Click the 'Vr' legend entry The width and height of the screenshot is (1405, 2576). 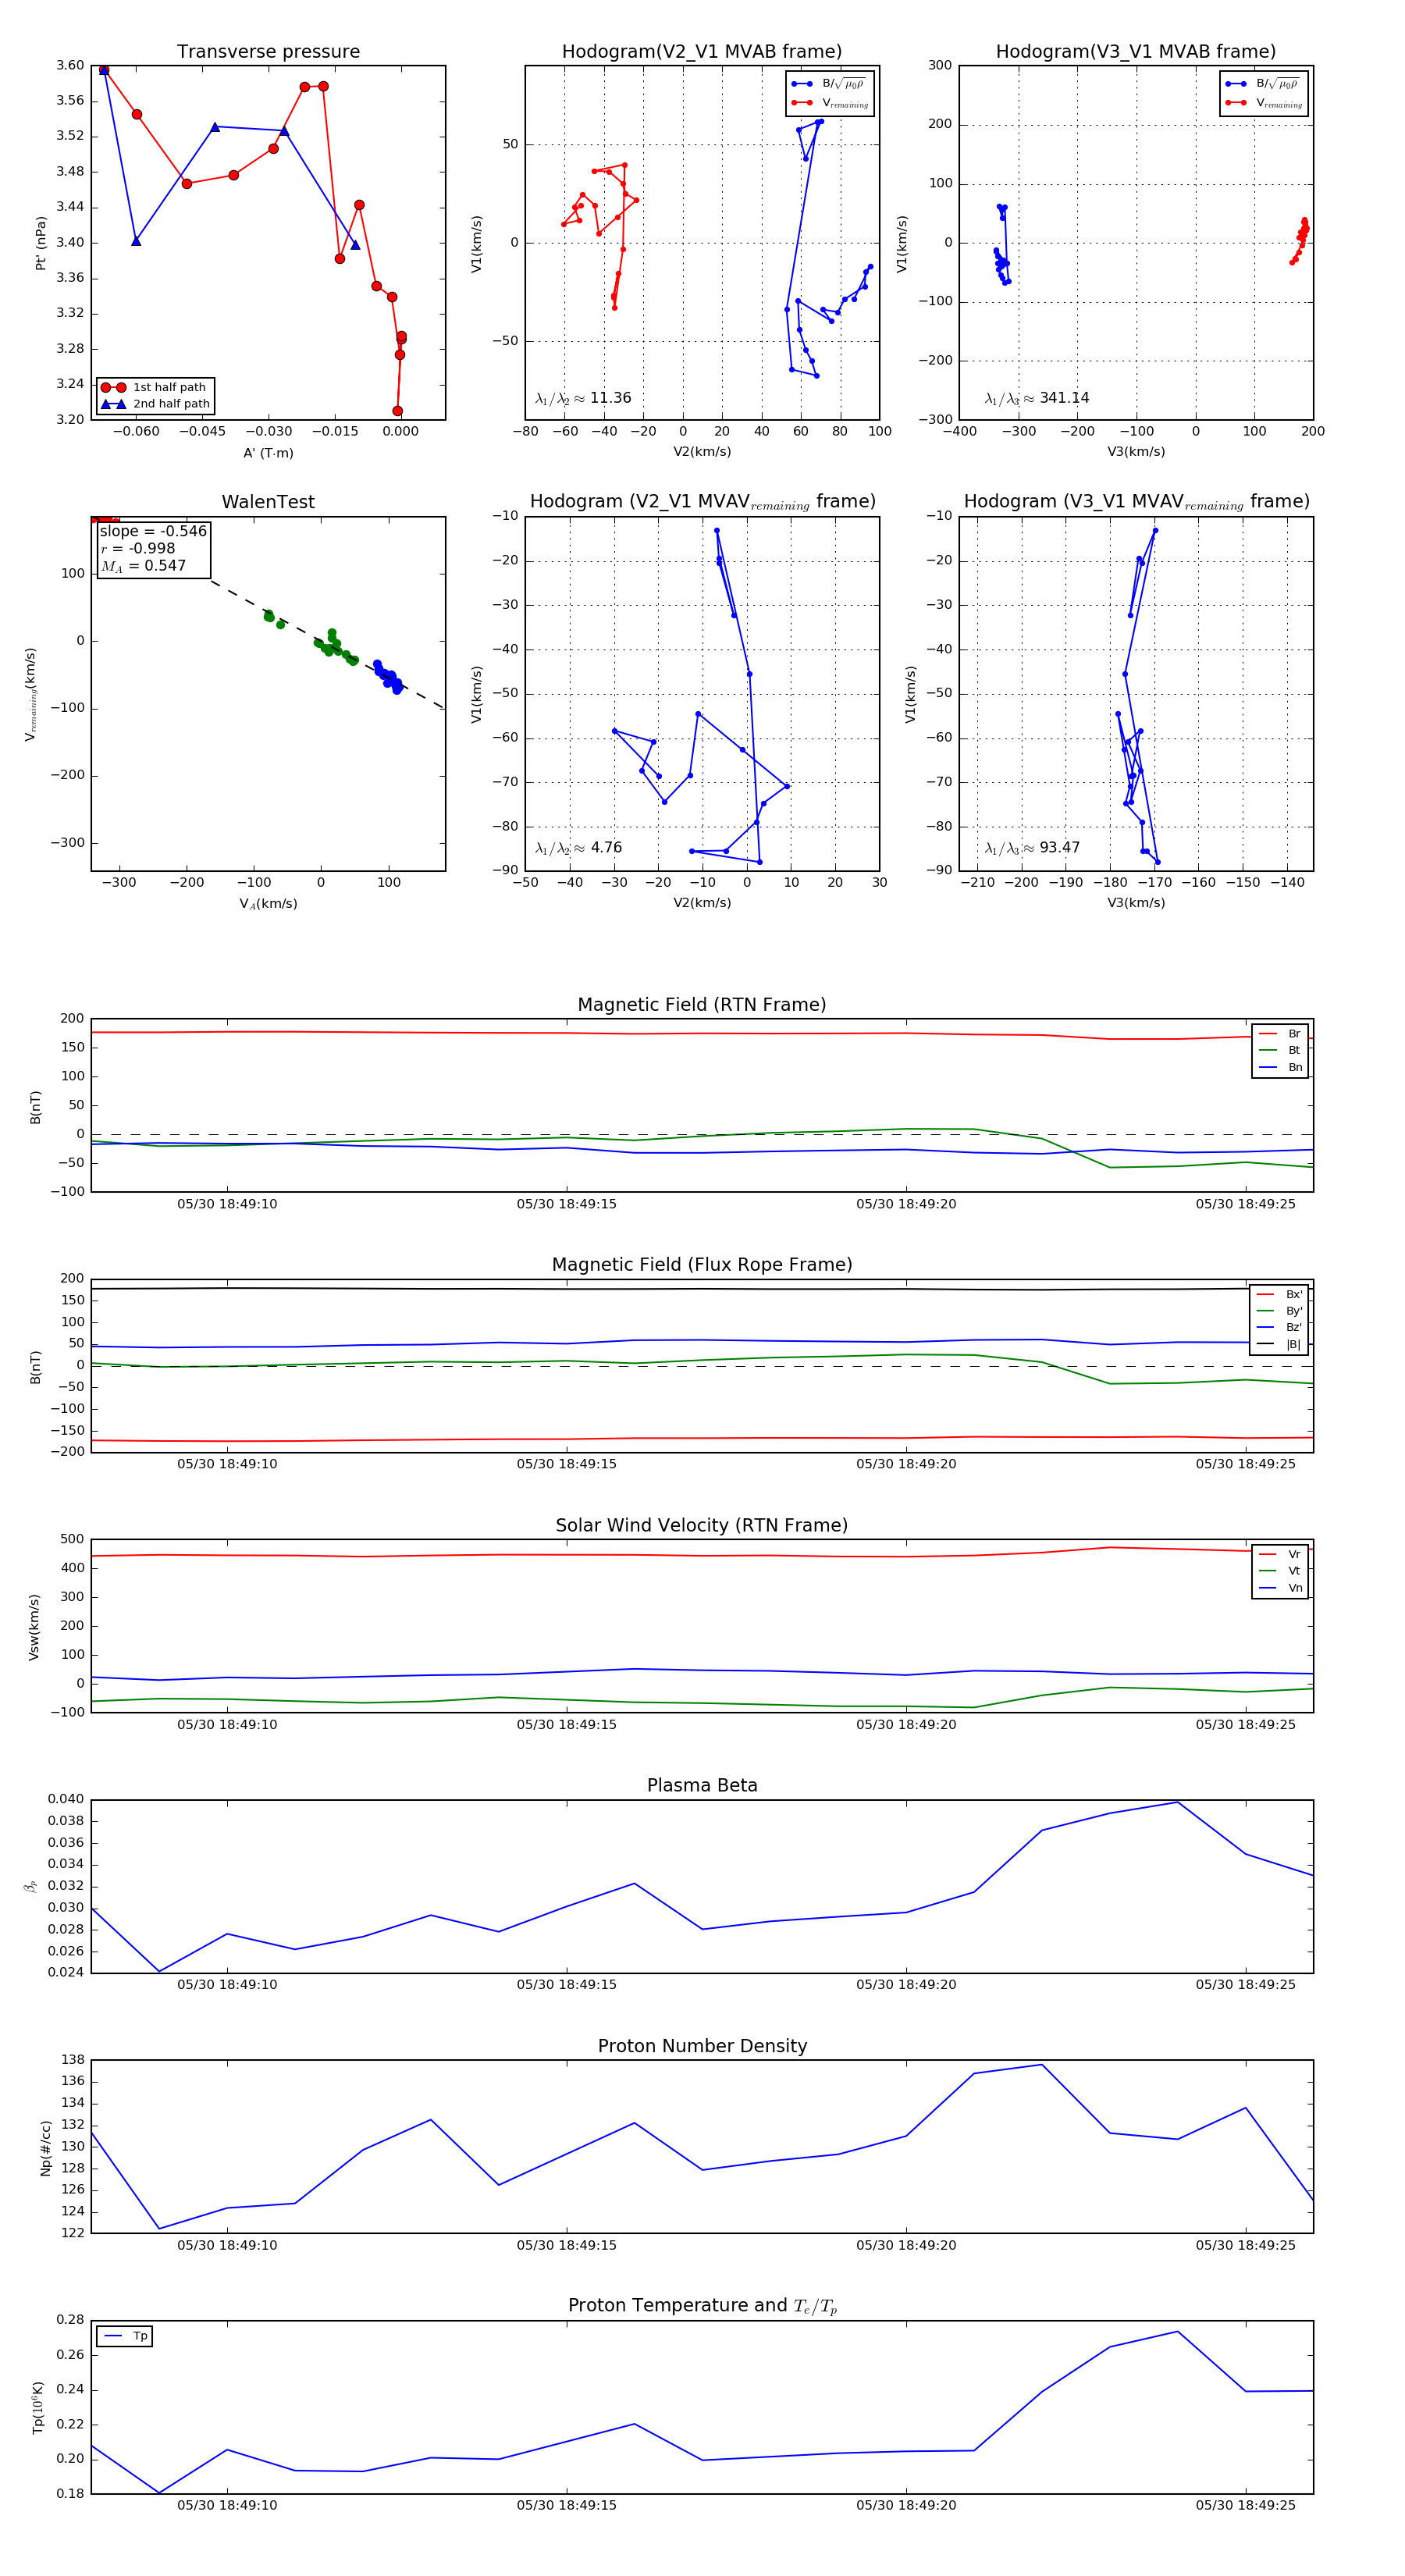pos(1280,1554)
